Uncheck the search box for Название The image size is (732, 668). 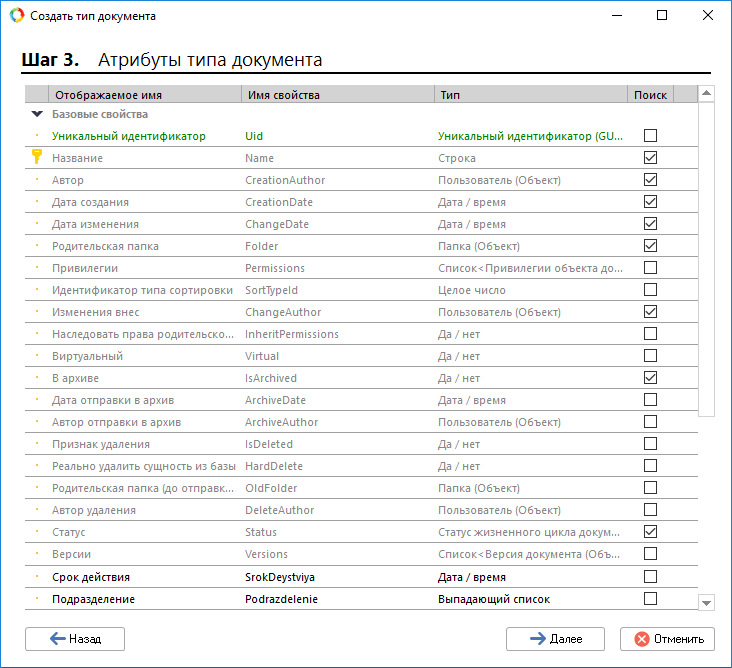[651, 158]
